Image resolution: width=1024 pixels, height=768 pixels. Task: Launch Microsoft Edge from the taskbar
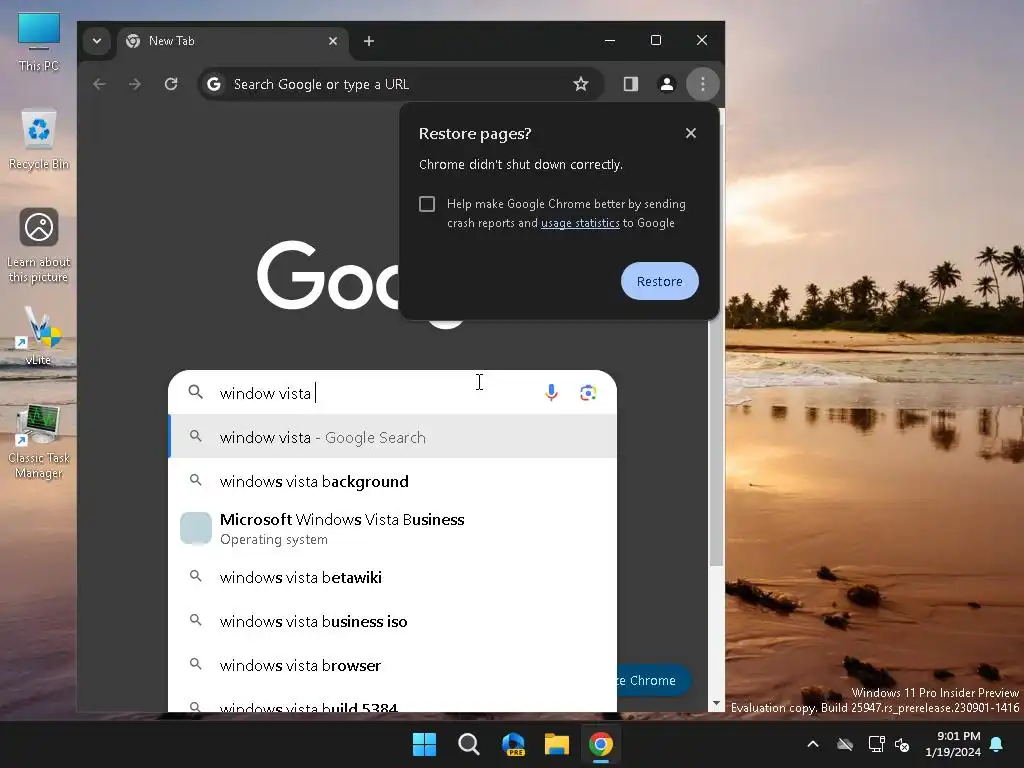click(x=513, y=744)
